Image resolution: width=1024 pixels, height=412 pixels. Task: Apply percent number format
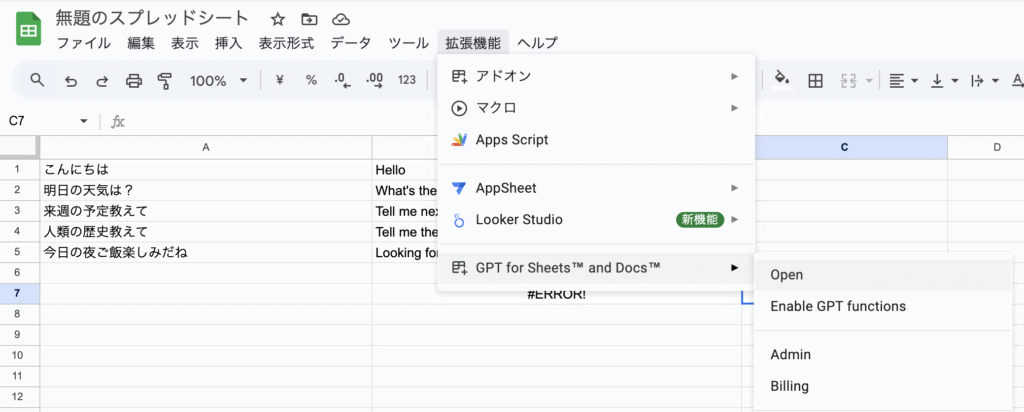(312, 80)
